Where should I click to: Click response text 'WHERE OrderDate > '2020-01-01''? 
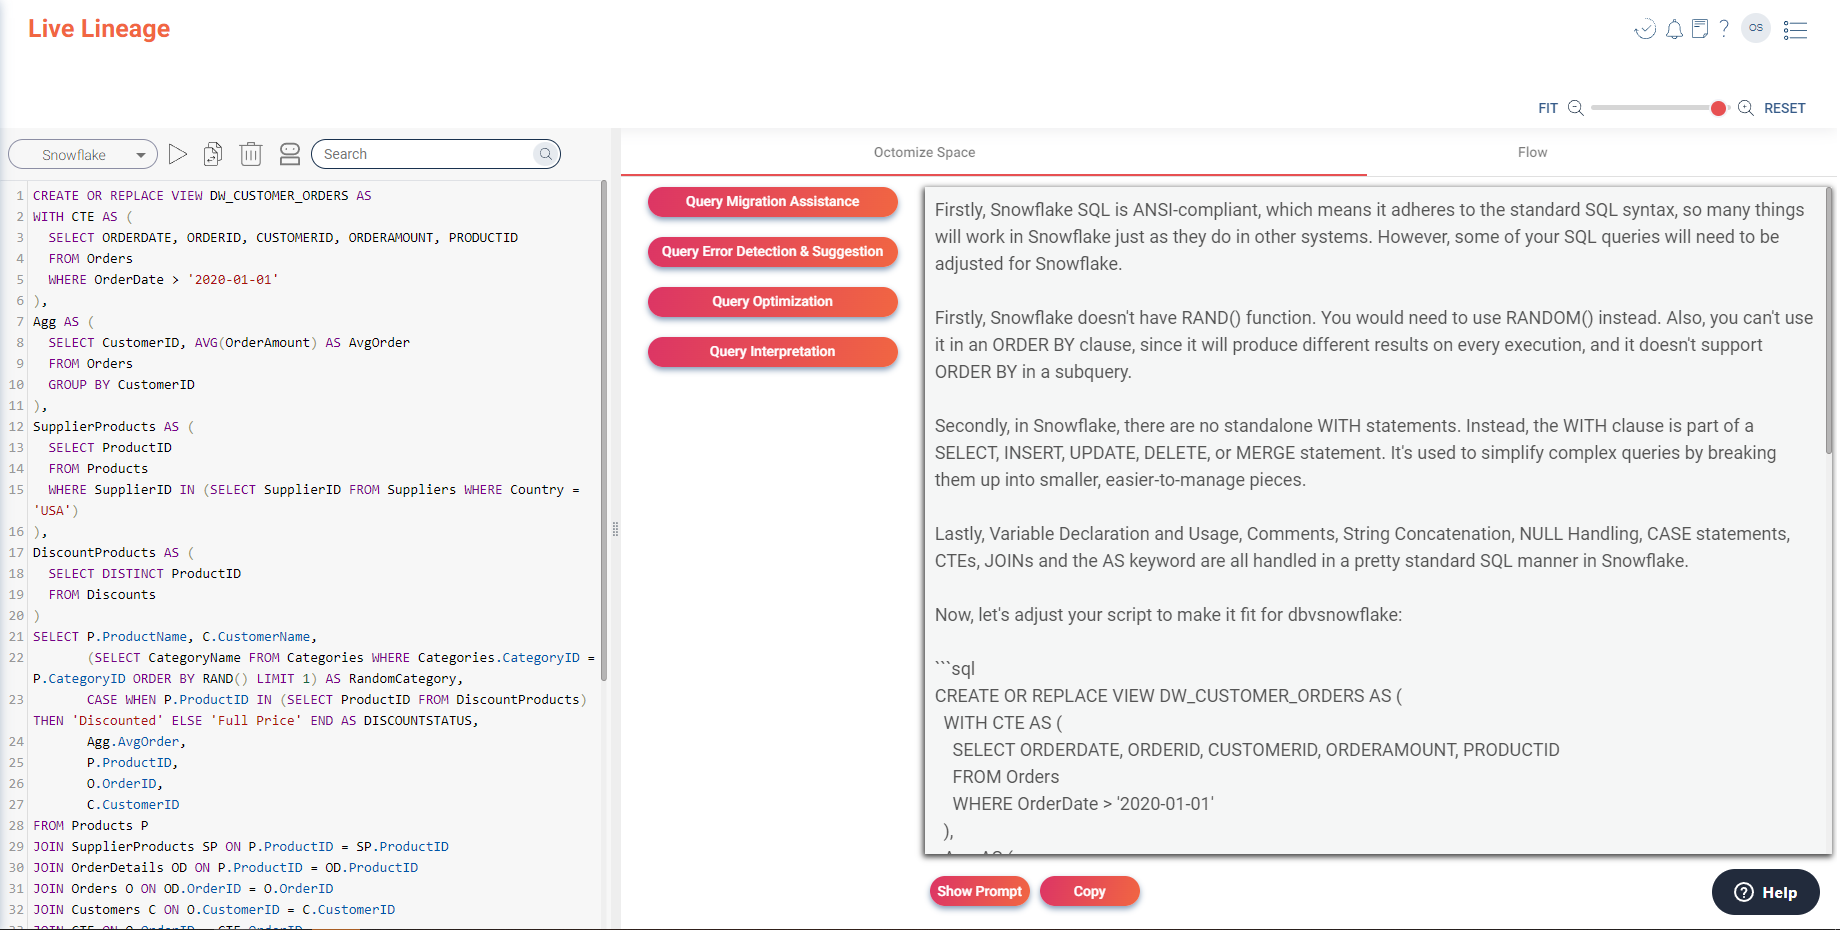pos(1083,804)
